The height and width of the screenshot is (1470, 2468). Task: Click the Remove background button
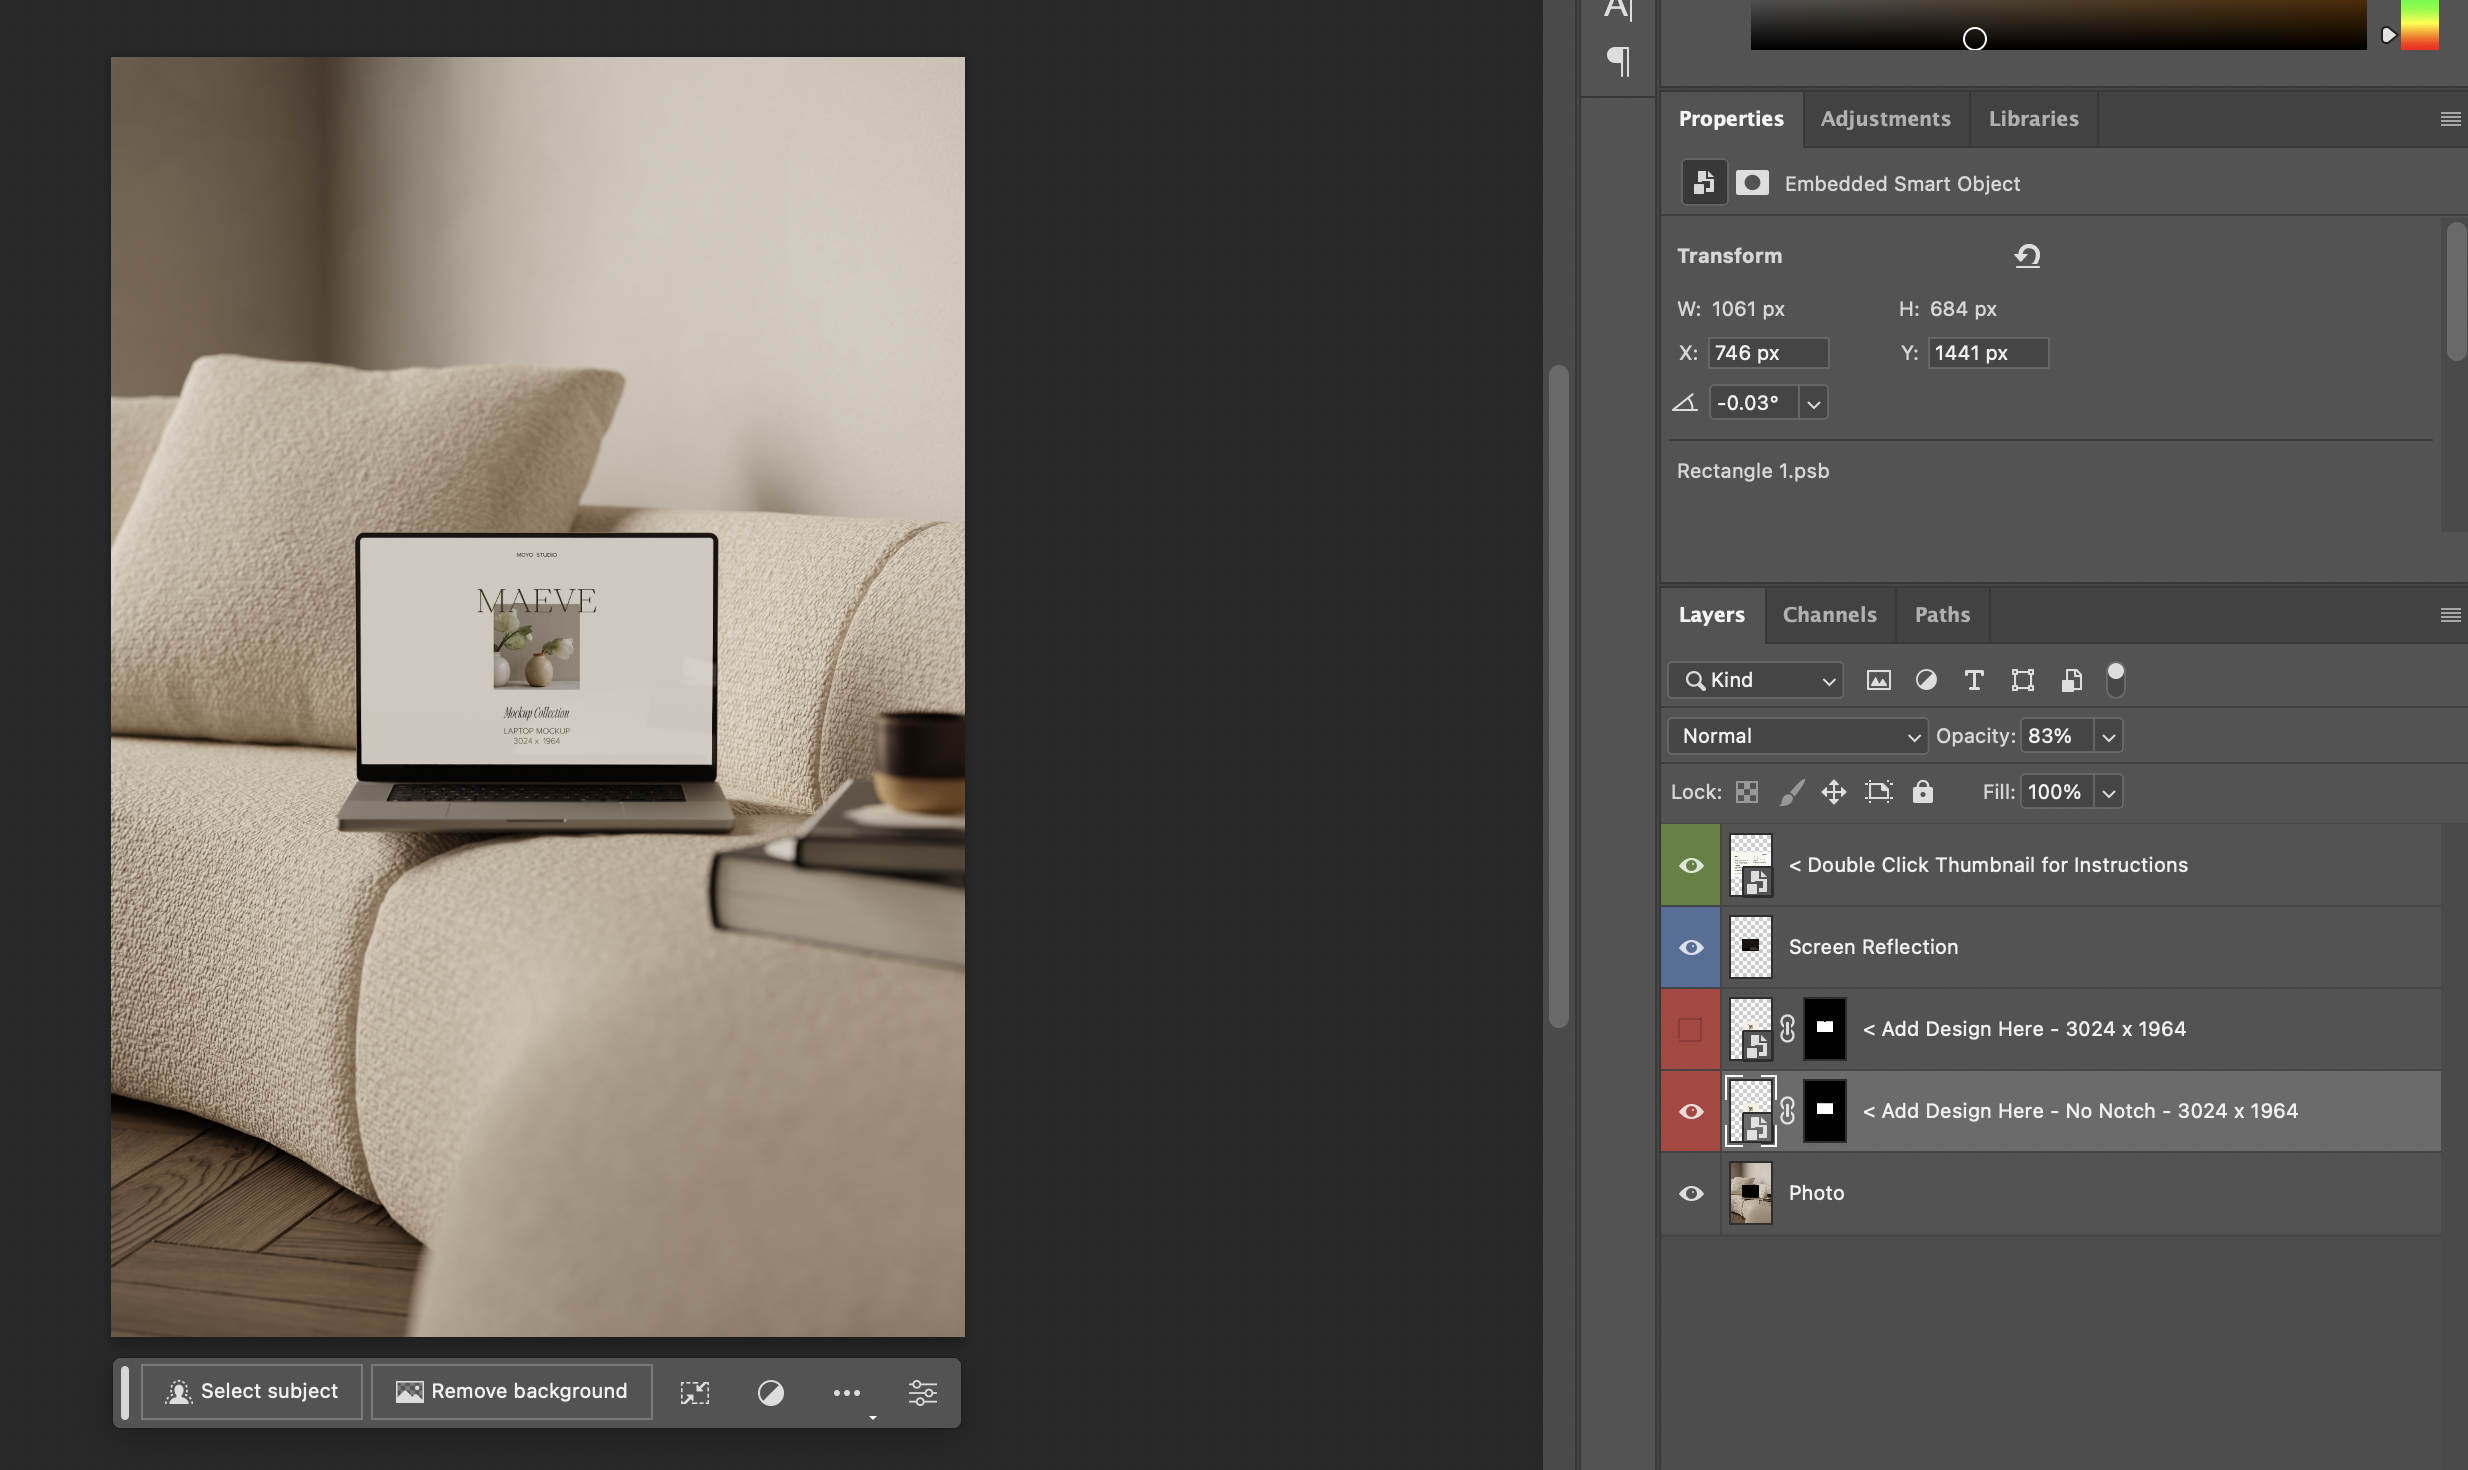coord(512,1391)
